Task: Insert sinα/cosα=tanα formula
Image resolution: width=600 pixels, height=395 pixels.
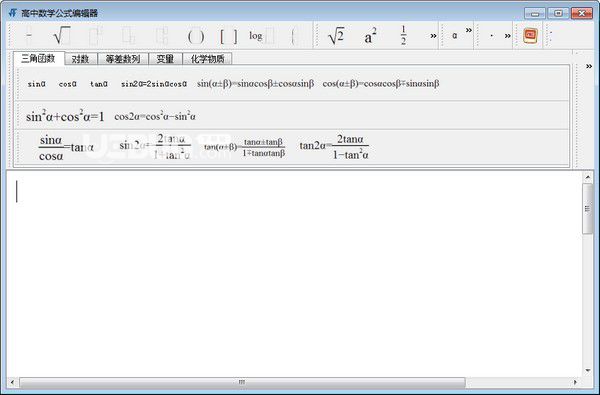Action: click(x=66, y=147)
